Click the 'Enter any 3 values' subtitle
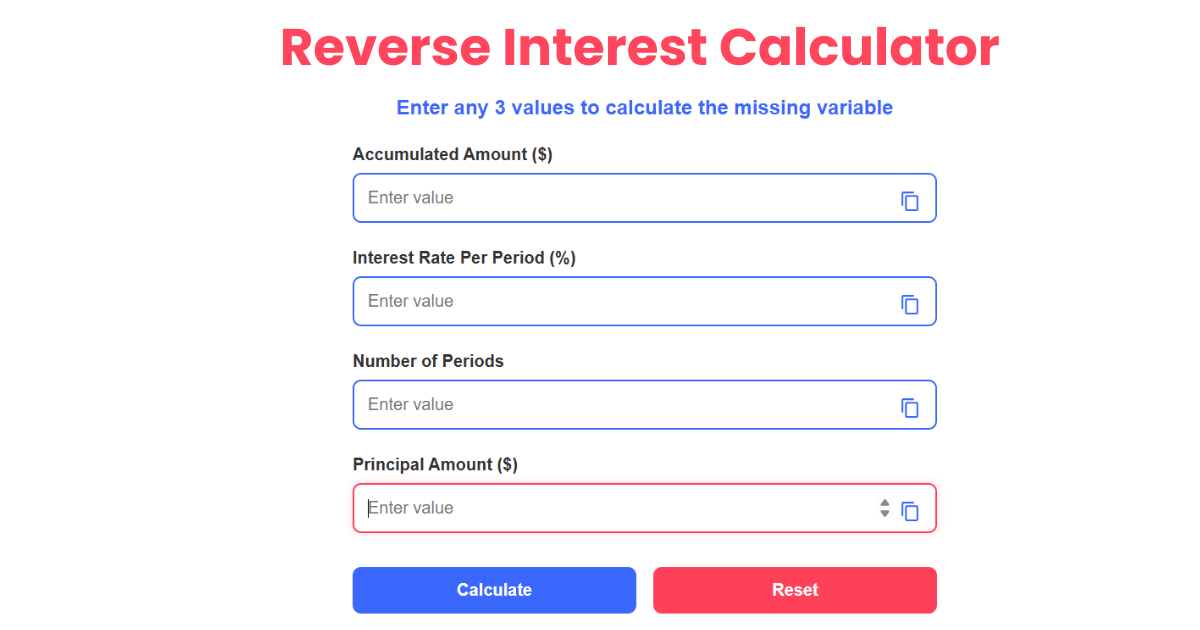The image size is (1200, 630). click(x=644, y=107)
